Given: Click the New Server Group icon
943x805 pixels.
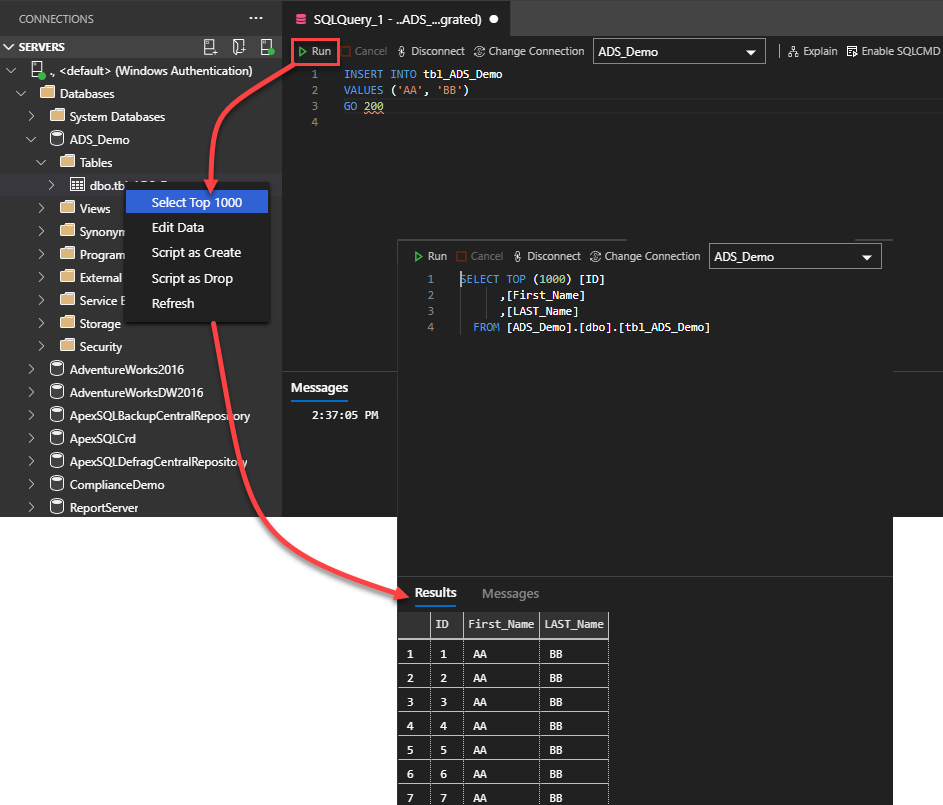Looking at the screenshot, I should (x=239, y=47).
